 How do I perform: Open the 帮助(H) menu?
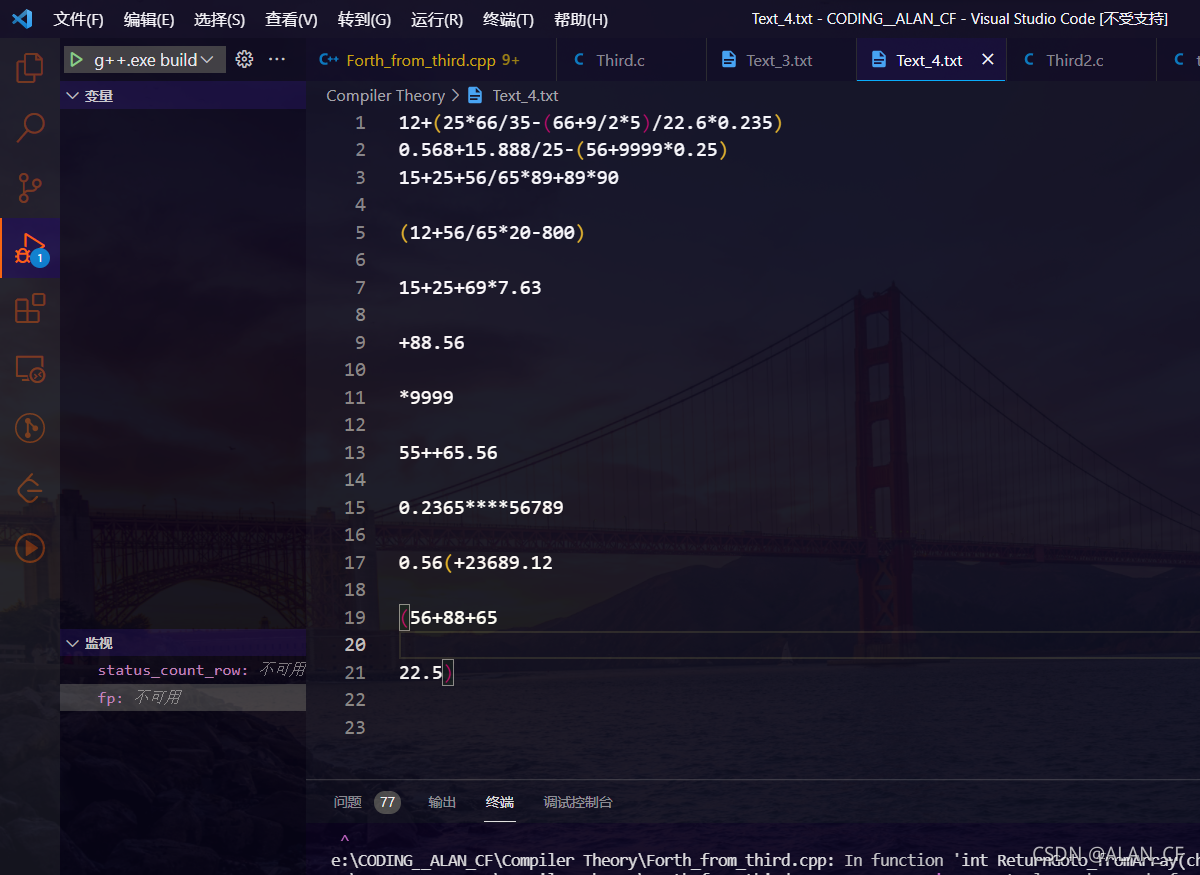580,20
